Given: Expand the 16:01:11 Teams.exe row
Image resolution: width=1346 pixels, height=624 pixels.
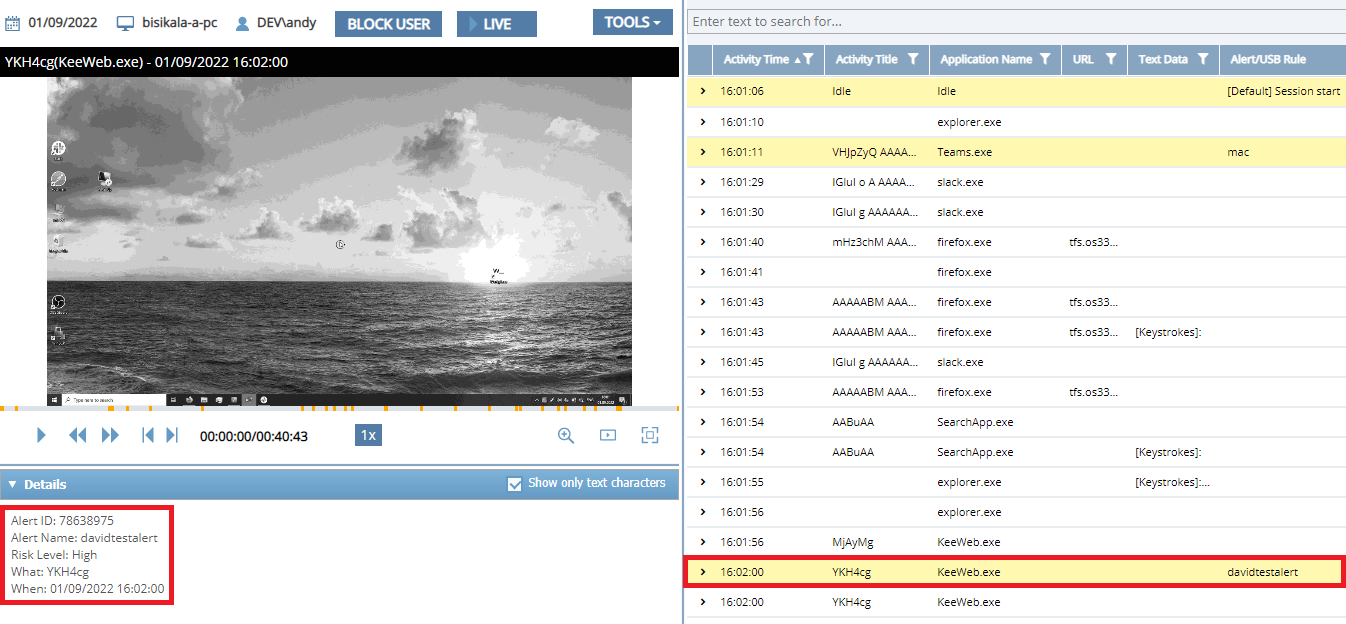Looking at the screenshot, I should click(703, 152).
